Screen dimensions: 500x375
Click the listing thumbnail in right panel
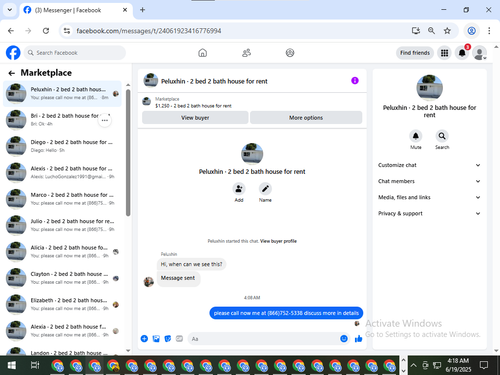pos(429,88)
